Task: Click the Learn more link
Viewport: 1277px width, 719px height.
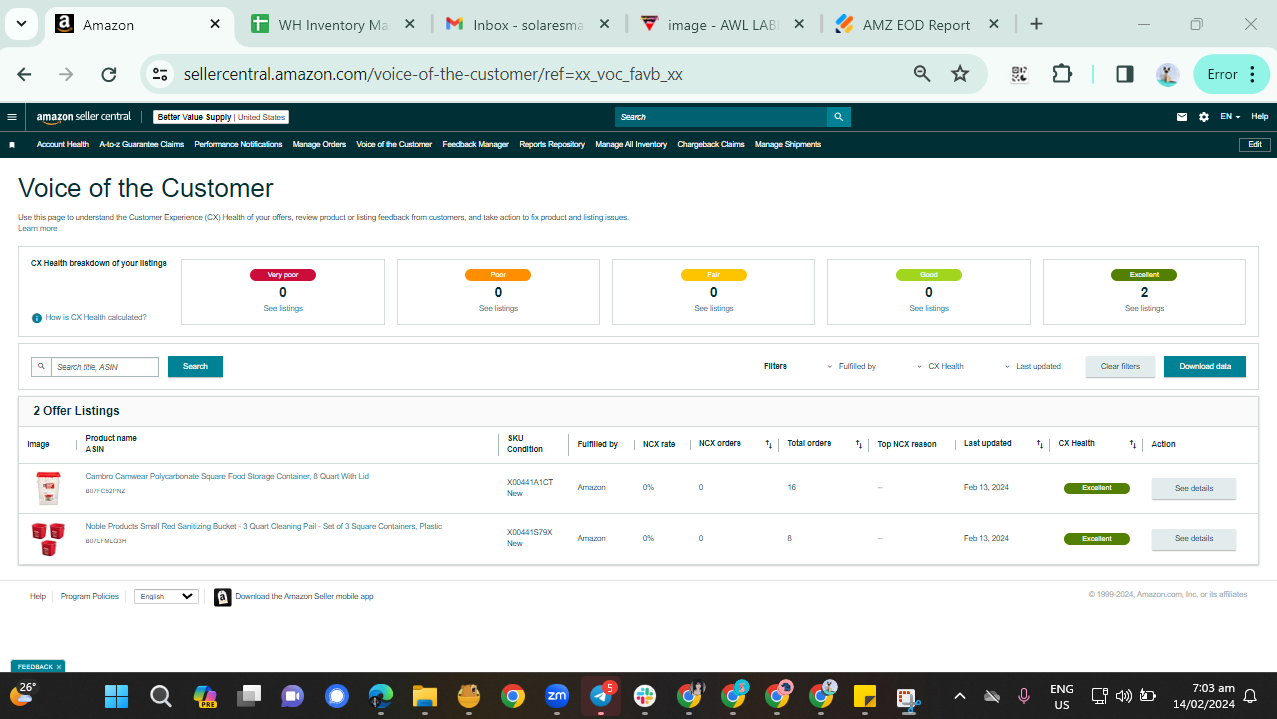Action: point(38,229)
